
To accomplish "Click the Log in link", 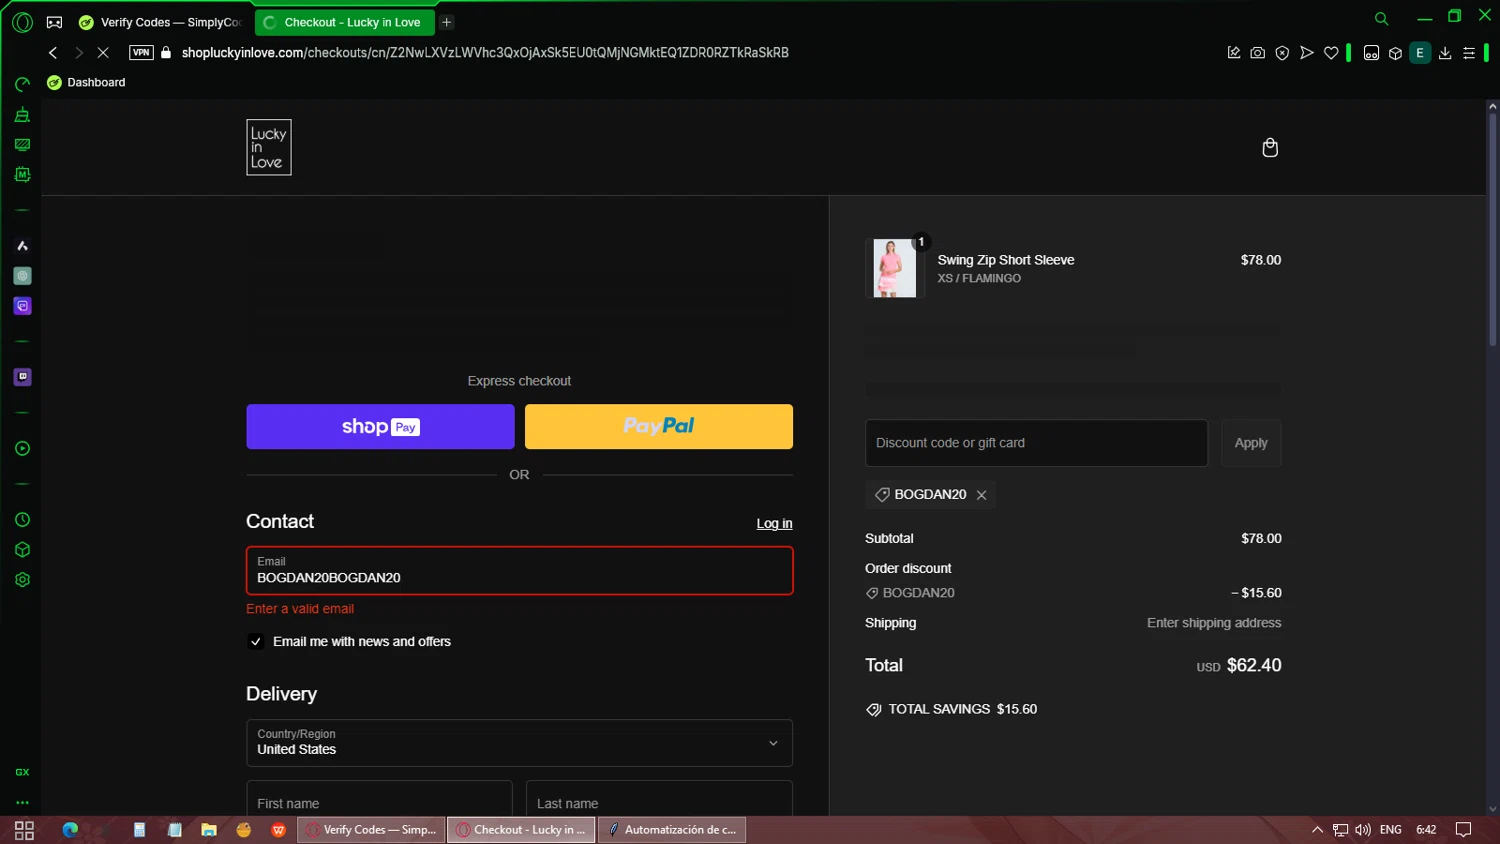I will point(774,524).
